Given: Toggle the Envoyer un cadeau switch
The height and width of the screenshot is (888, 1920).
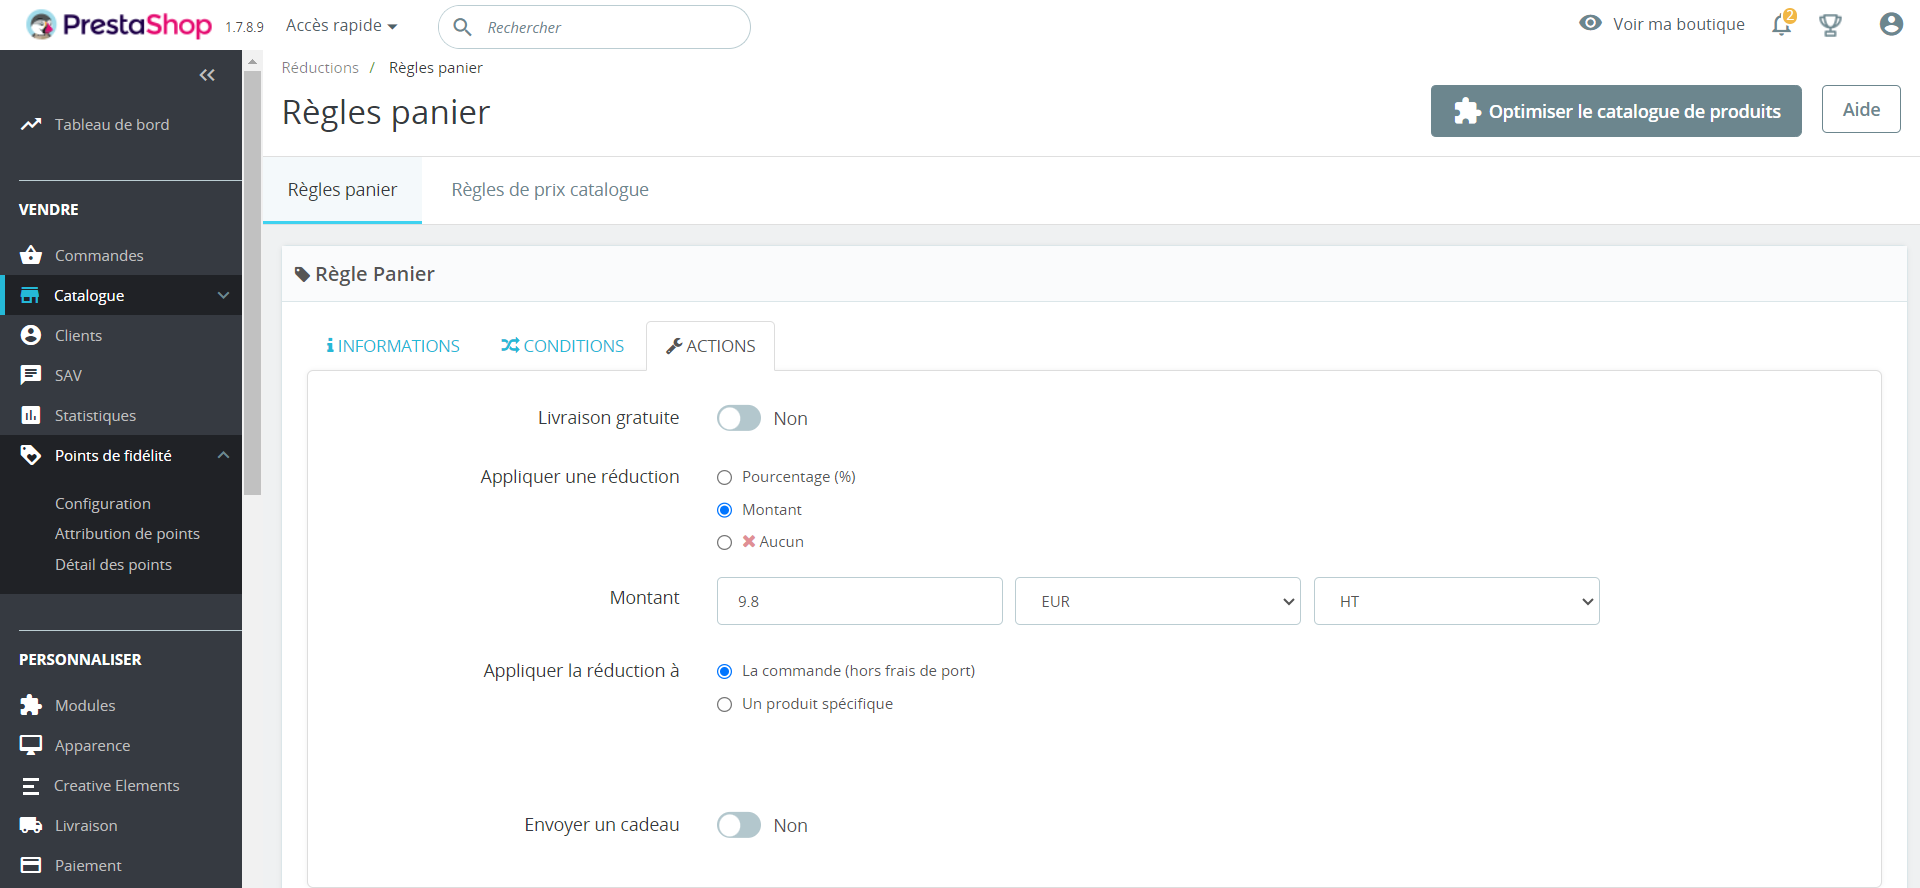Looking at the screenshot, I should click(x=739, y=825).
